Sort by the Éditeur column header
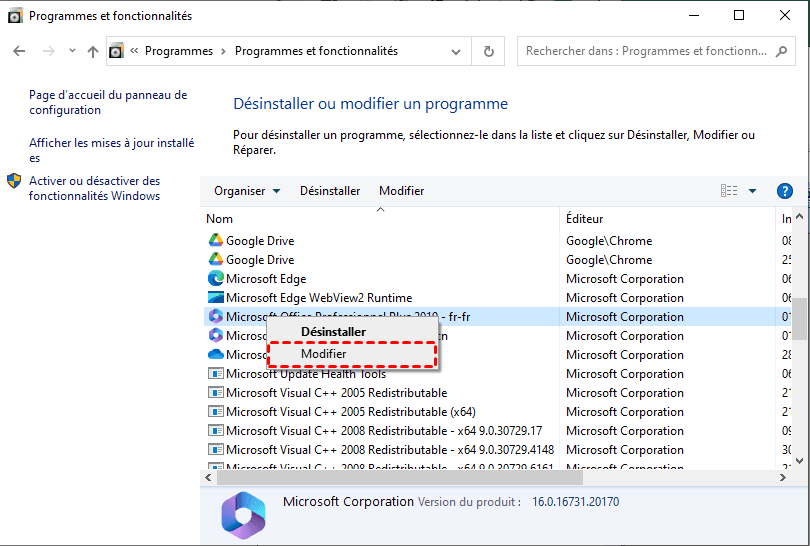The width and height of the screenshot is (810, 546). pos(584,219)
